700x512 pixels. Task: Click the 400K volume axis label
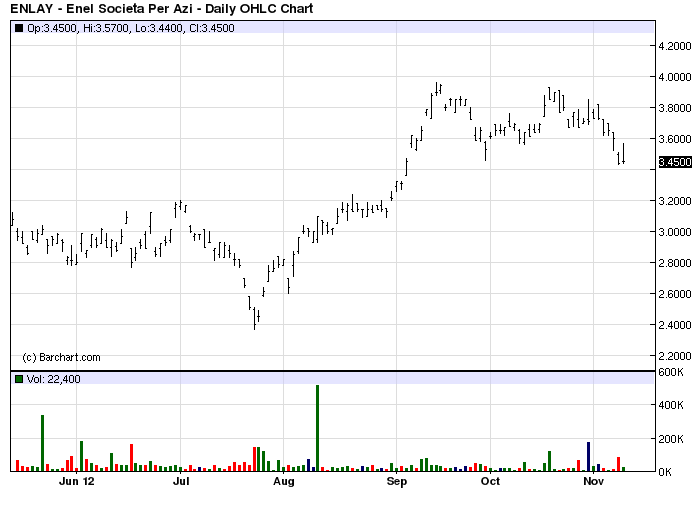click(671, 405)
